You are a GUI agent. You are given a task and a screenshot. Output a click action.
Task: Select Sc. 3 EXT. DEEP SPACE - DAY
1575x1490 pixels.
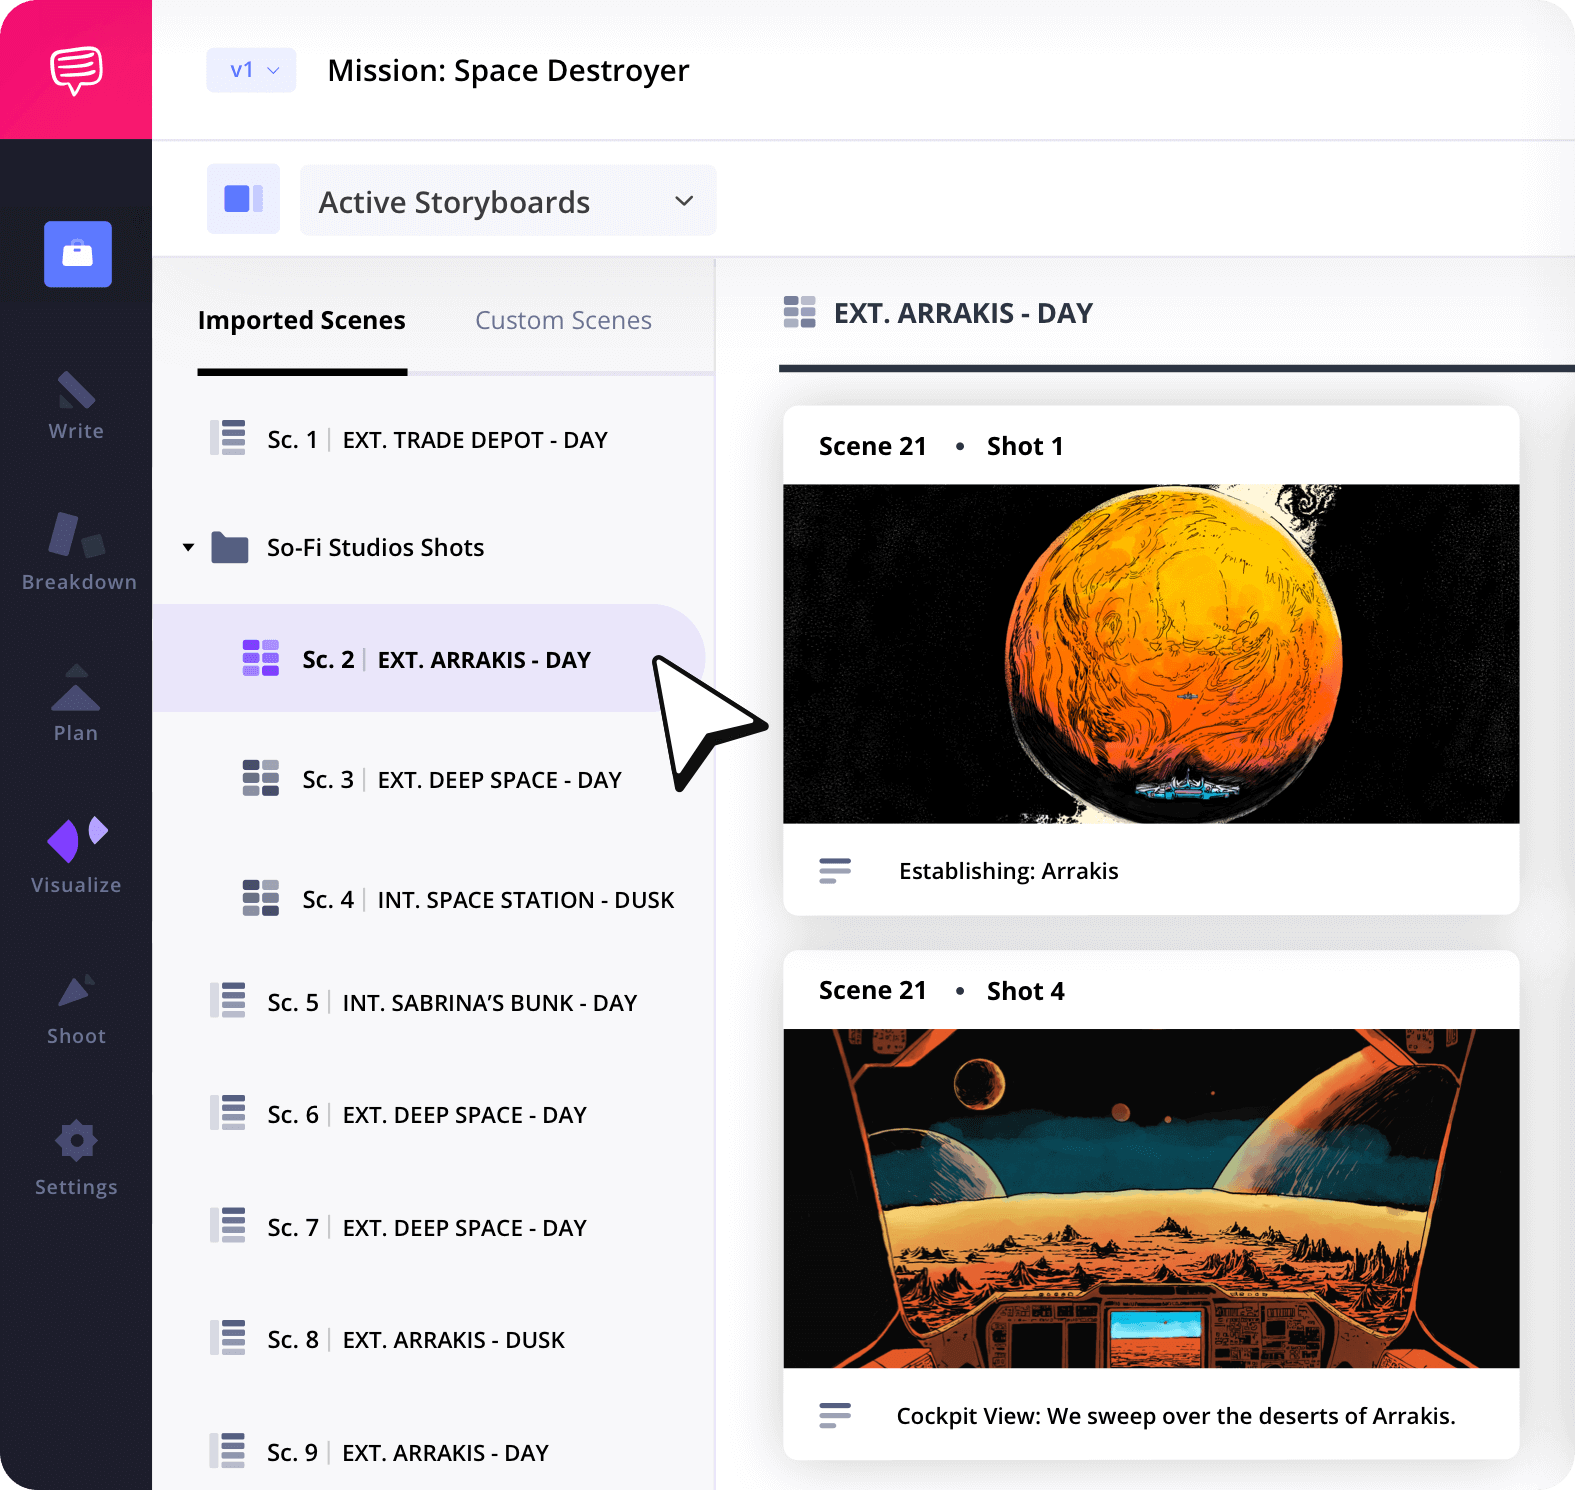(461, 780)
